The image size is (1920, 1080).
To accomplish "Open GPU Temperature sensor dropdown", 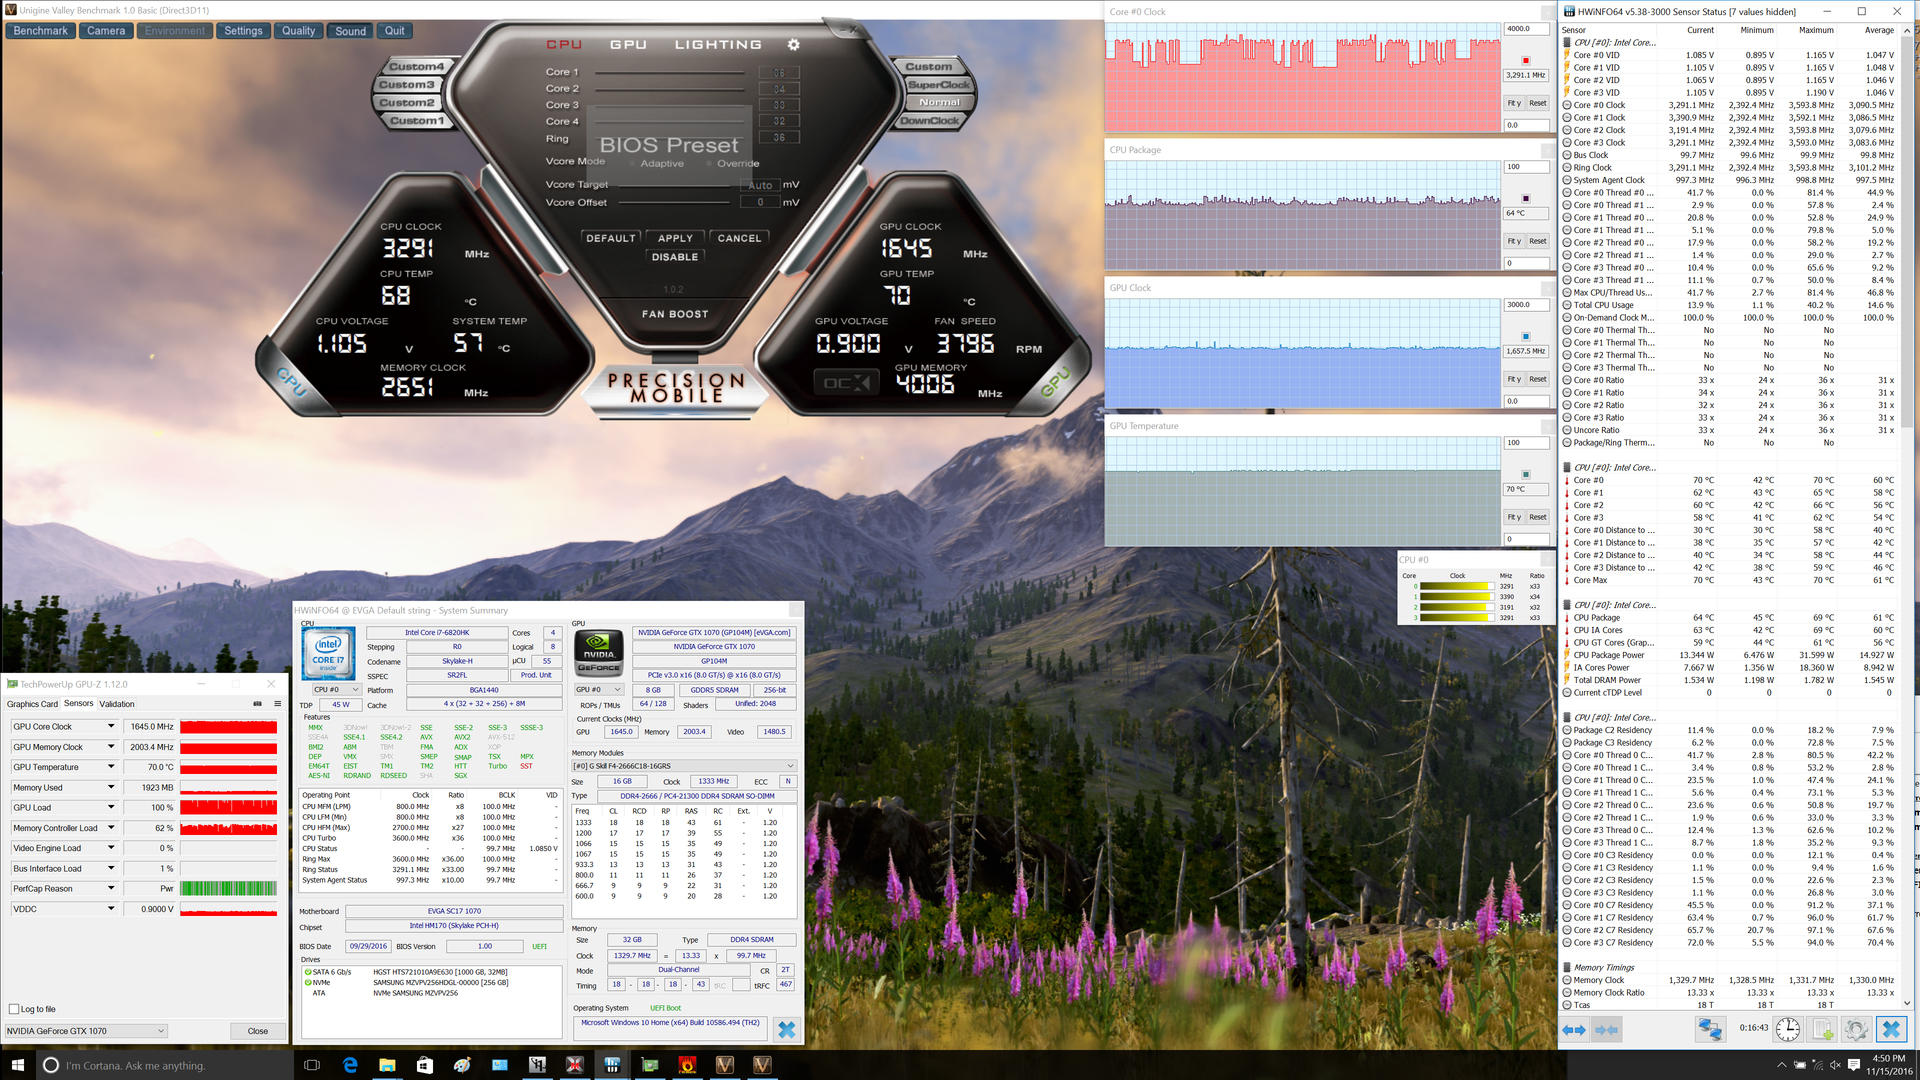I will point(111,767).
